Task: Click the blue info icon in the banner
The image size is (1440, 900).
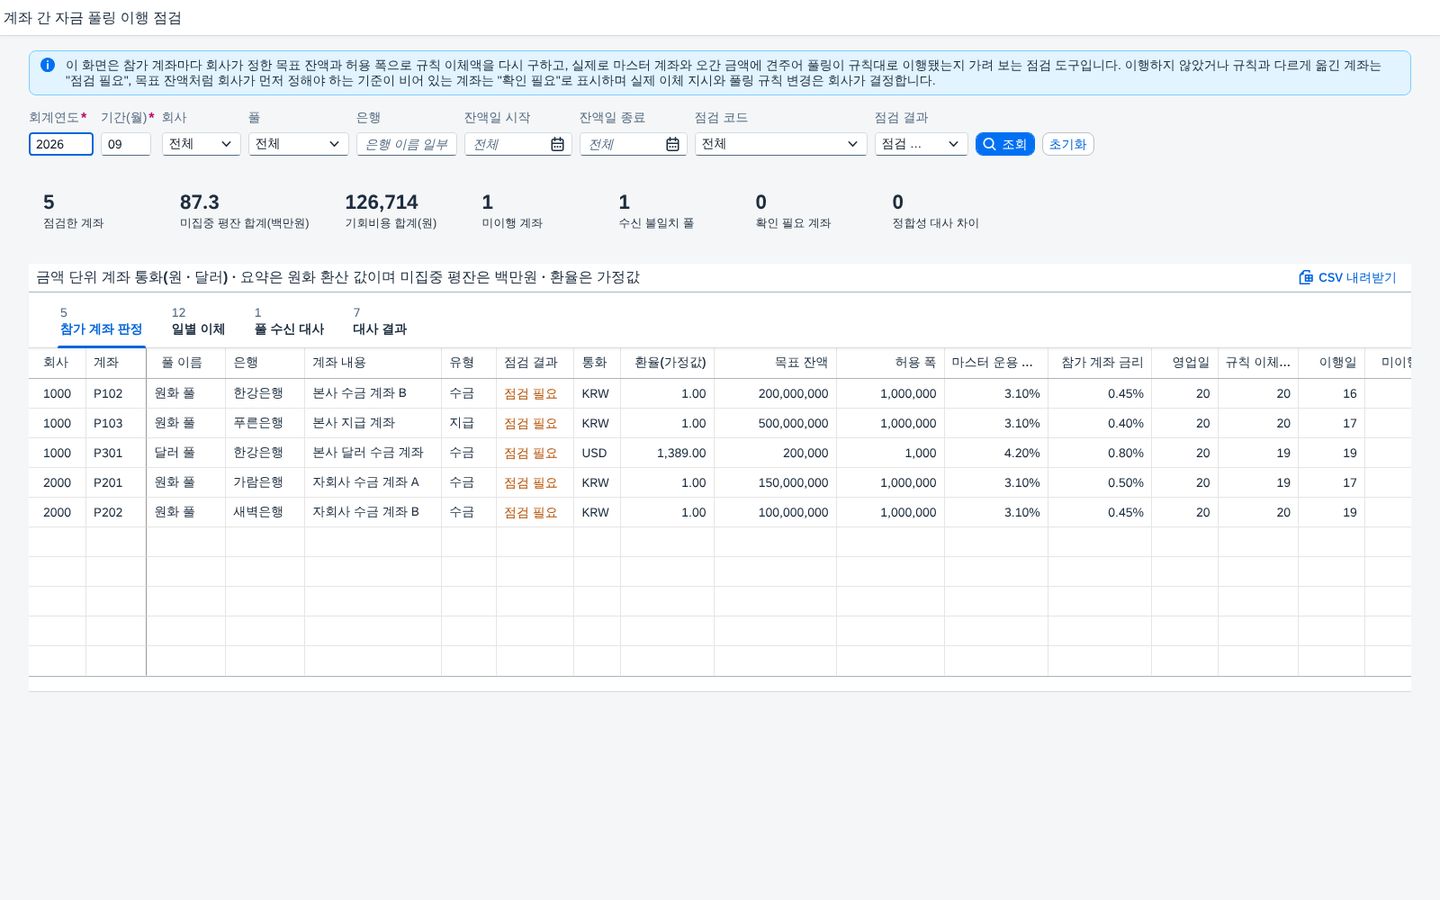Action: [47, 65]
